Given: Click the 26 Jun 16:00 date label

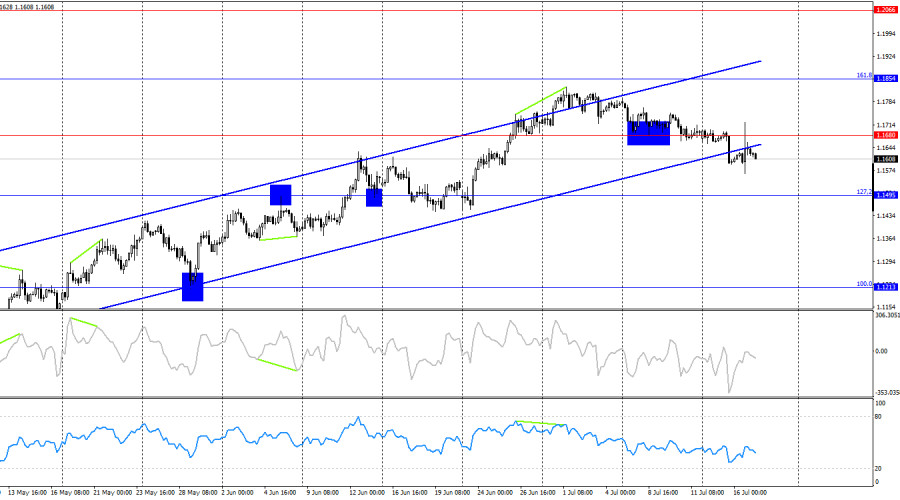Looking at the screenshot, I should click(538, 493).
